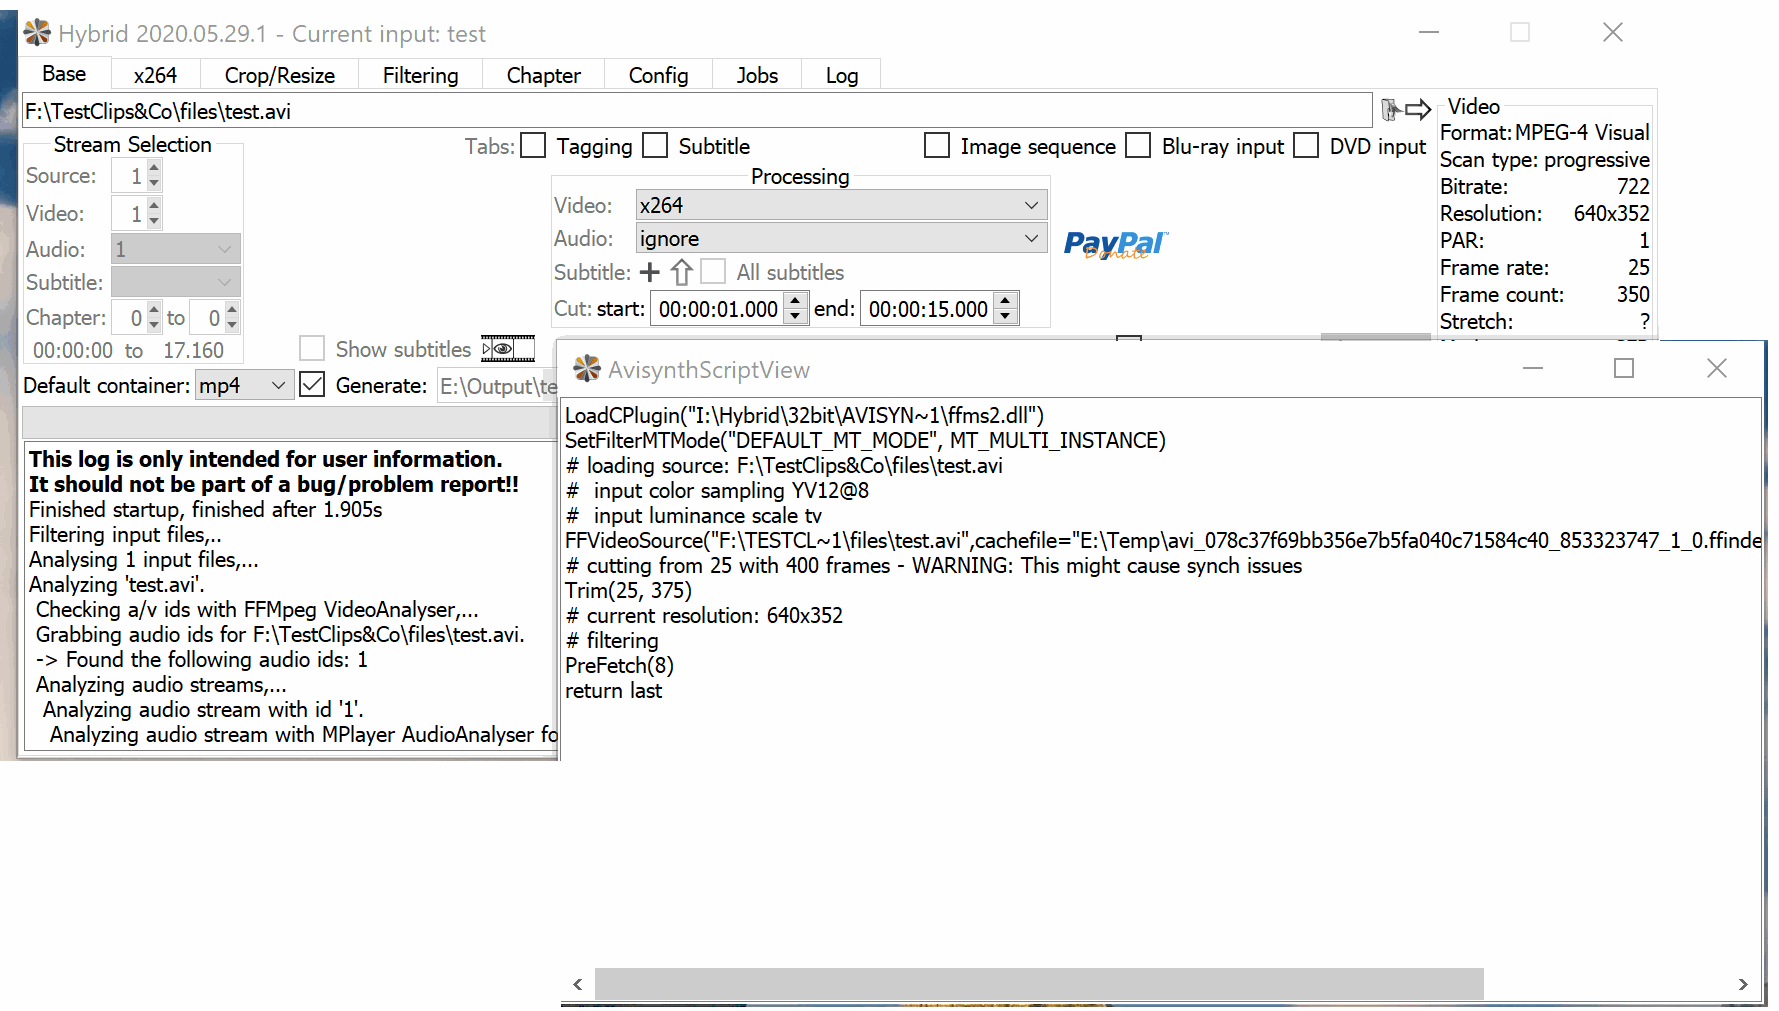Switch to the Crop/Resize tab
Viewport: 1779px width, 1011px height.
[x=279, y=76]
